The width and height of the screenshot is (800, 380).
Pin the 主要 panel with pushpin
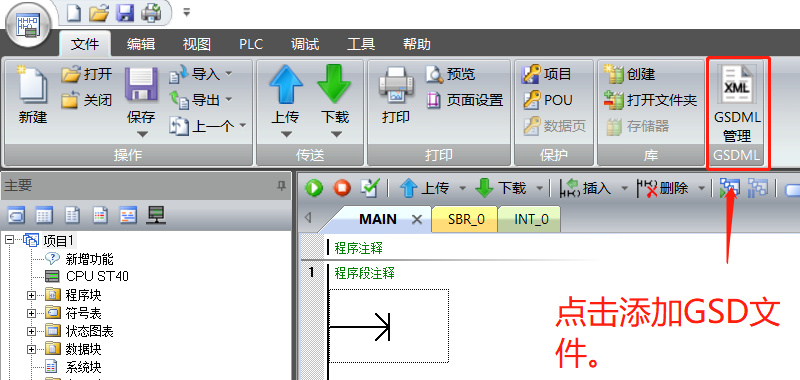click(281, 186)
